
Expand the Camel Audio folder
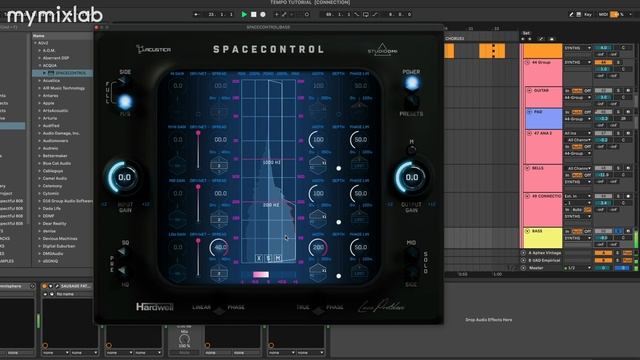[40, 178]
